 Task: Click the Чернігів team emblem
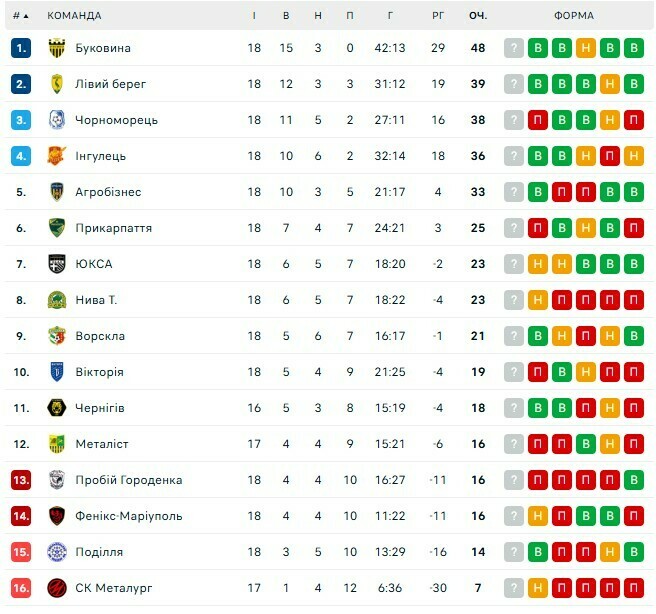coord(57,408)
